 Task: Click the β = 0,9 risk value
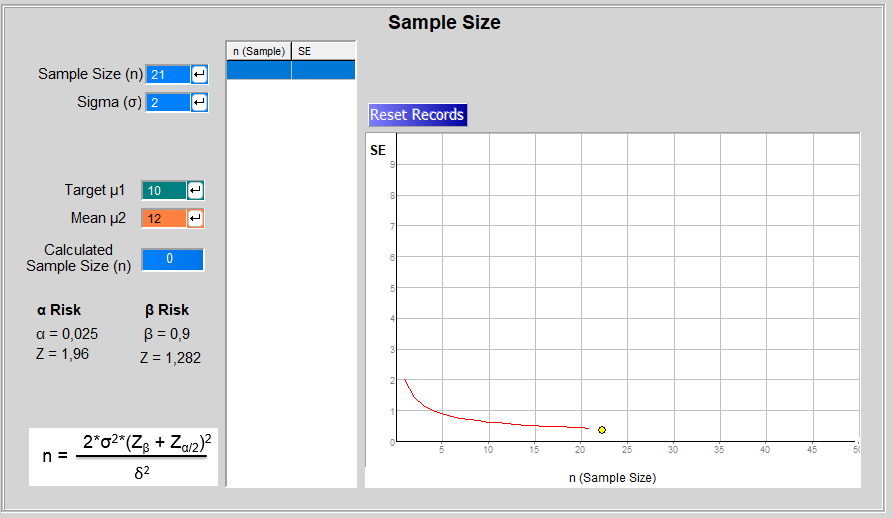coord(167,334)
